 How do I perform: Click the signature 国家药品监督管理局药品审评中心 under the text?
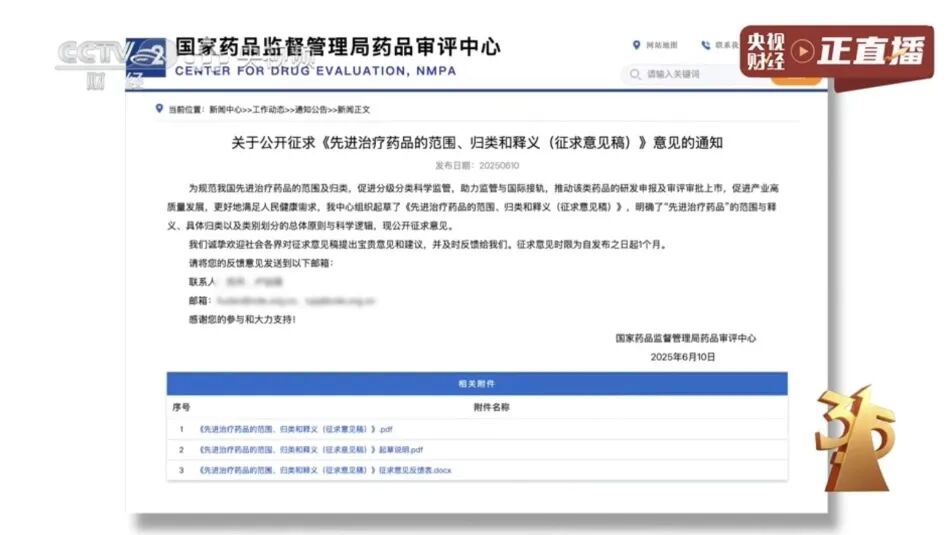(685, 338)
